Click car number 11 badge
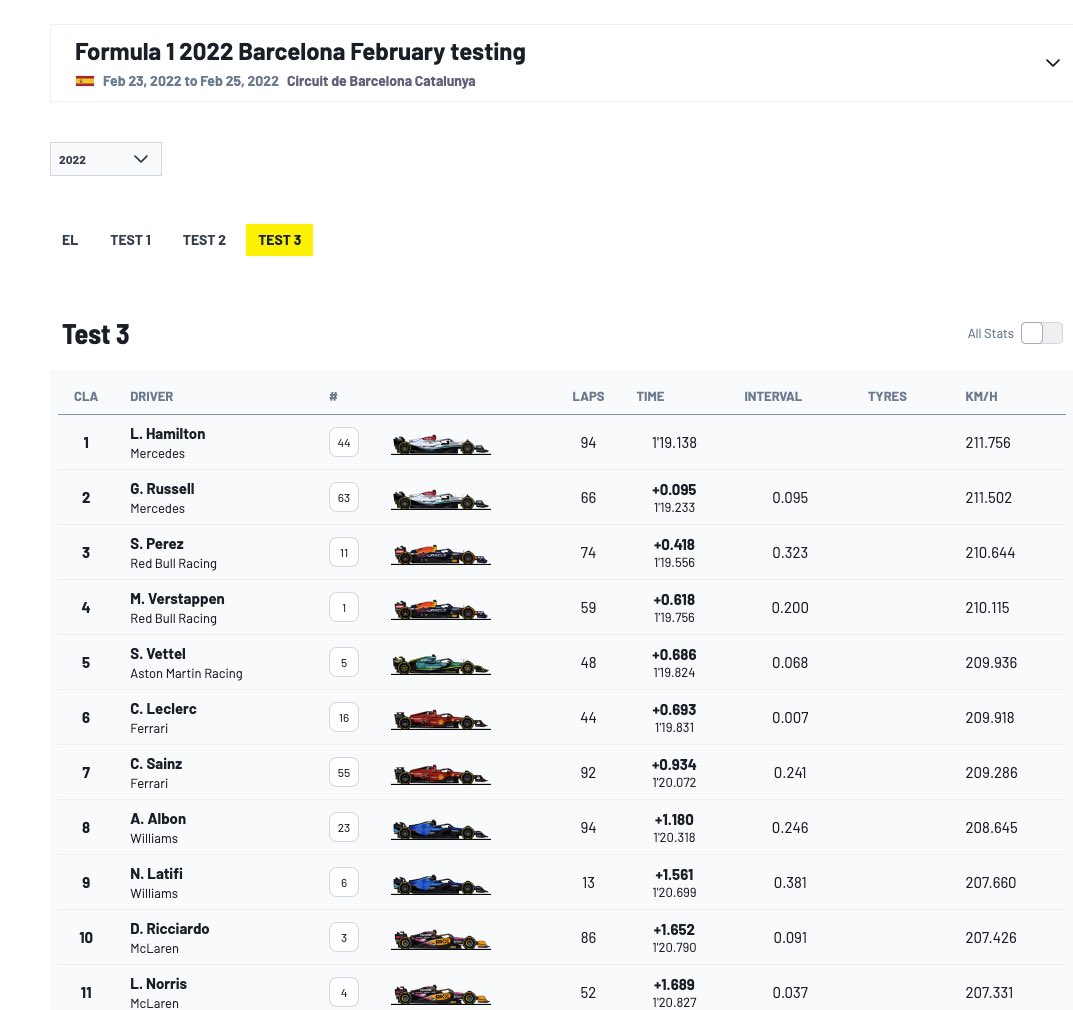Screen dimensions: 1073x1010 (x=344, y=553)
